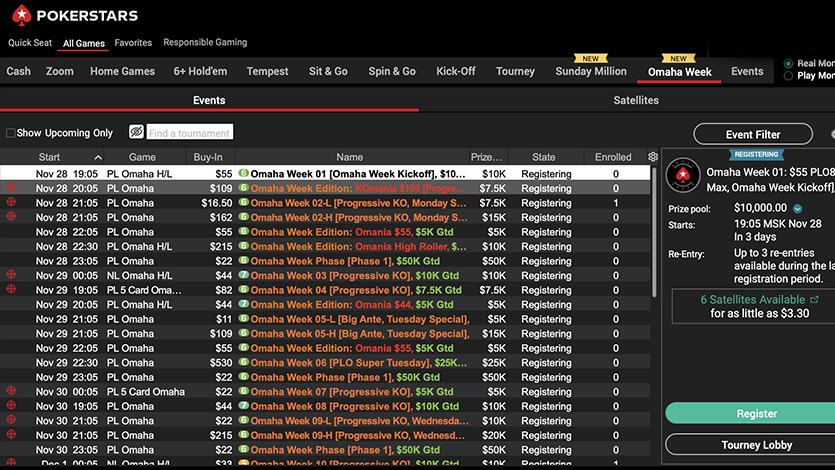835x470 pixels.
Task: Click knockout target icon on Omaha Week 07 row
Action: click(x=11, y=391)
